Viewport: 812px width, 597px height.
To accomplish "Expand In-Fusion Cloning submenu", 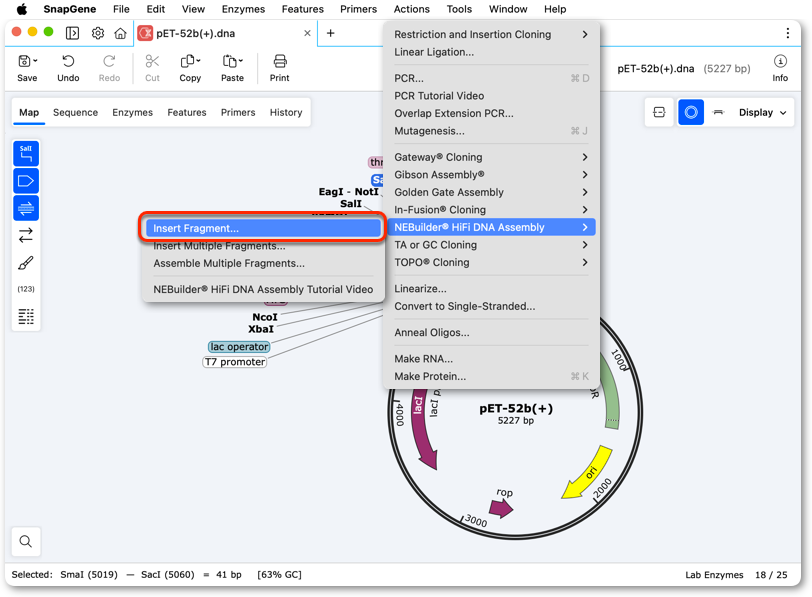I will click(x=490, y=210).
